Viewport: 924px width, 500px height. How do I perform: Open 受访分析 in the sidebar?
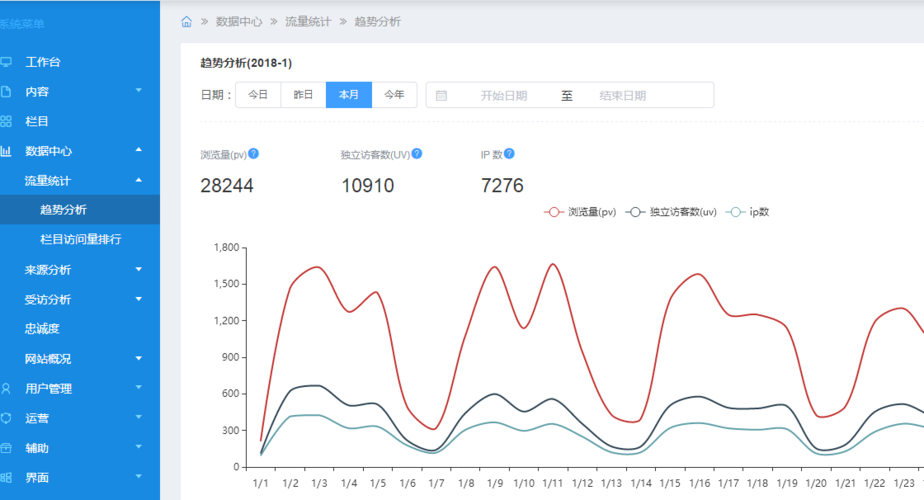click(x=47, y=300)
